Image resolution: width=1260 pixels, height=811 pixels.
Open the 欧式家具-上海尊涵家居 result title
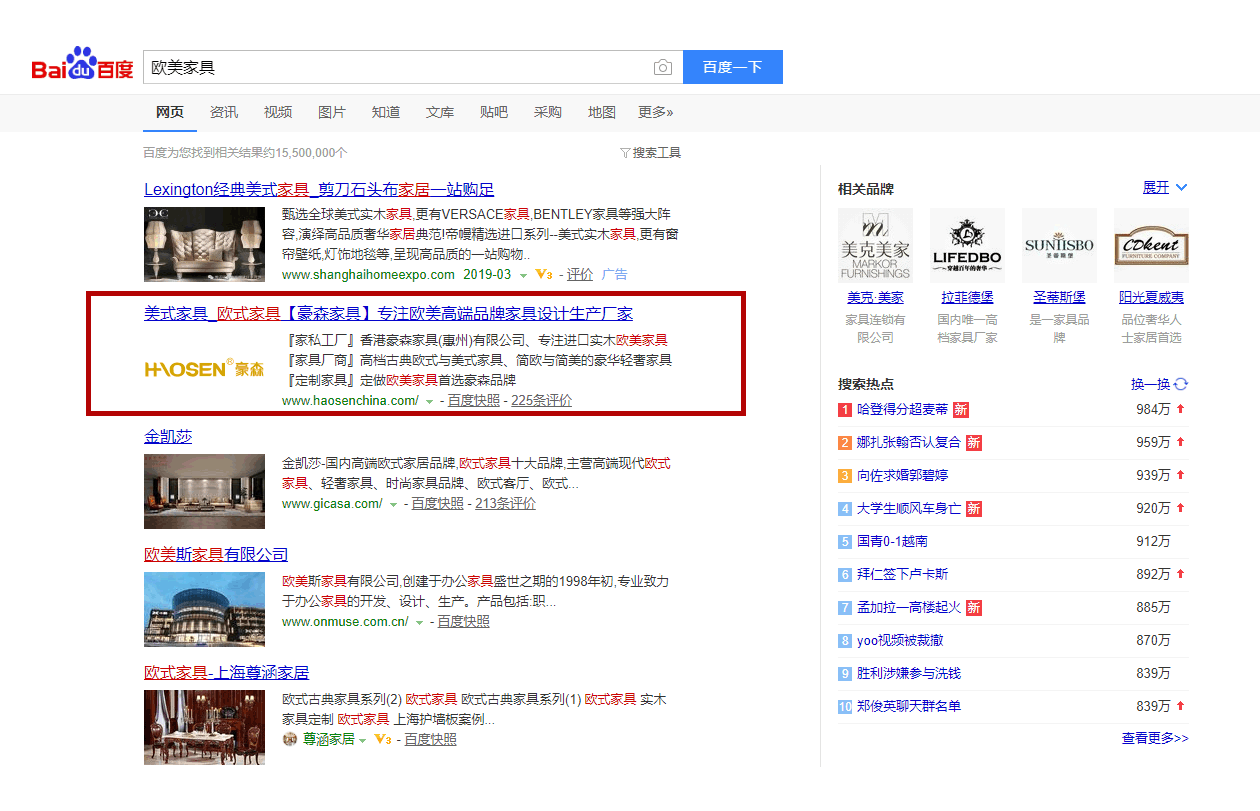tap(226, 673)
